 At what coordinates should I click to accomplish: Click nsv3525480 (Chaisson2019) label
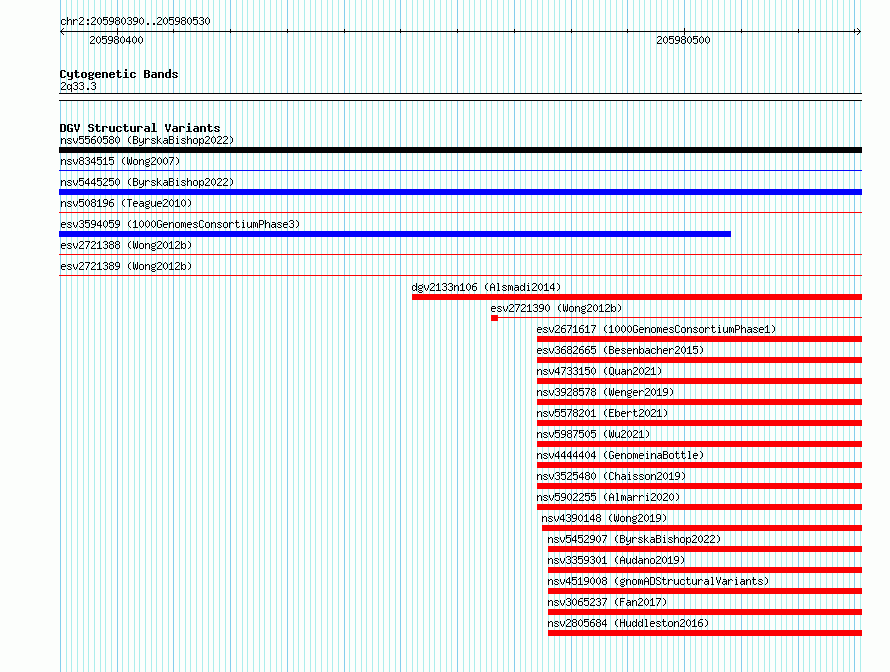(x=611, y=476)
